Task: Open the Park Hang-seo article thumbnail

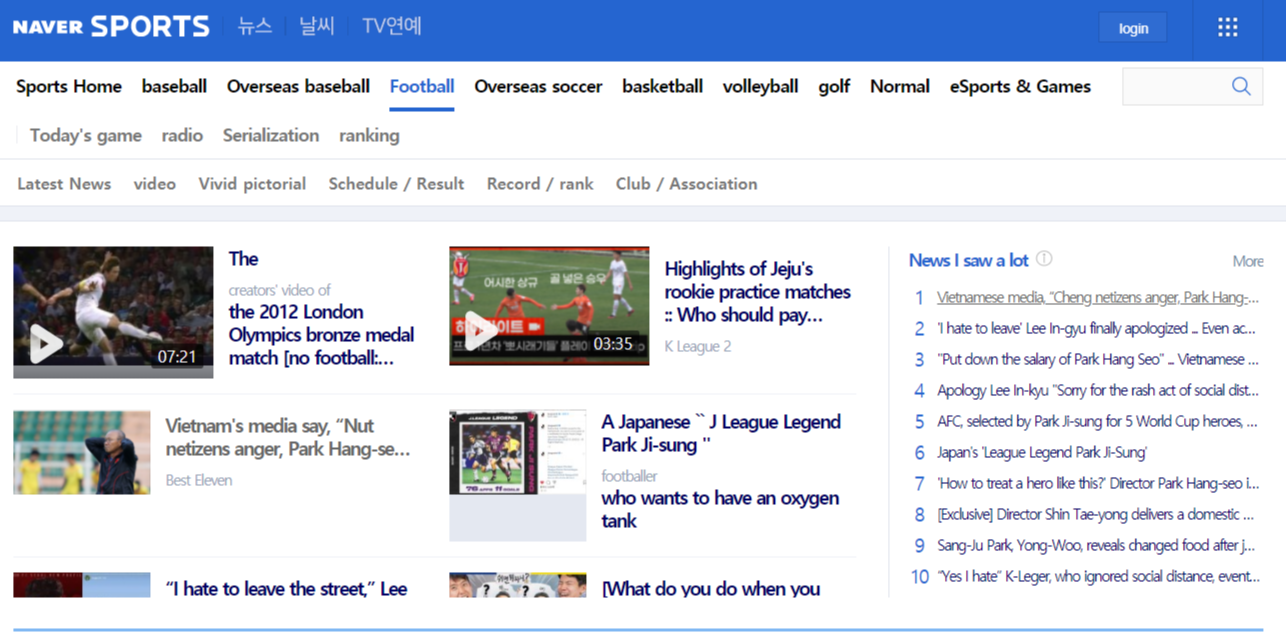Action: (x=82, y=453)
